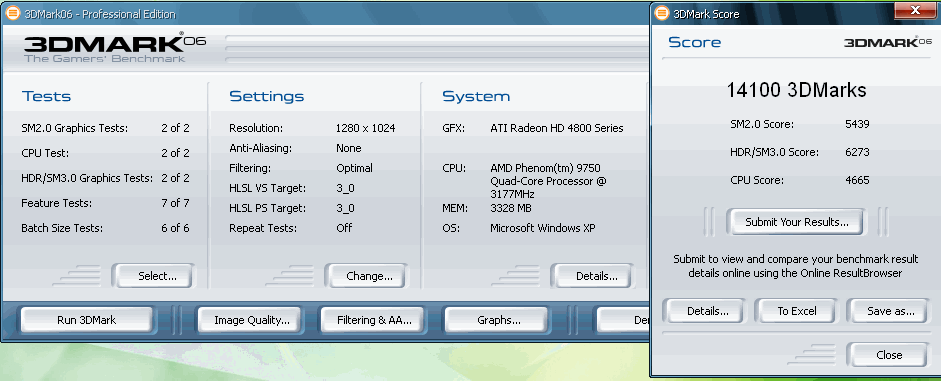941x381 pixels.
Task: Click the Online ResultBrowser description text
Action: pyautogui.click(x=796, y=266)
